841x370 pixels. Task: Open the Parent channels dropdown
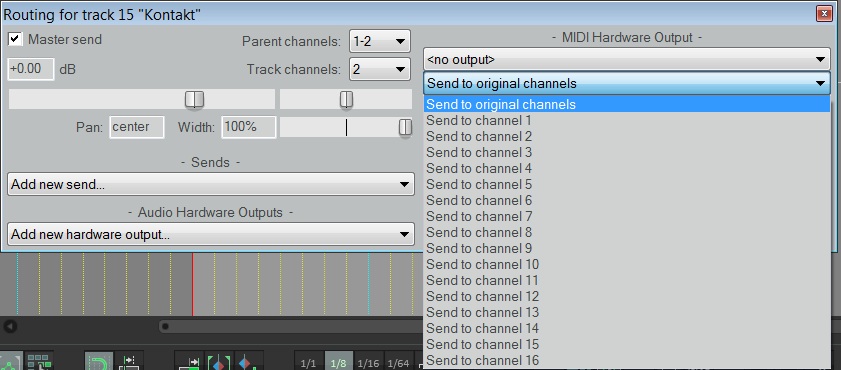pos(380,41)
